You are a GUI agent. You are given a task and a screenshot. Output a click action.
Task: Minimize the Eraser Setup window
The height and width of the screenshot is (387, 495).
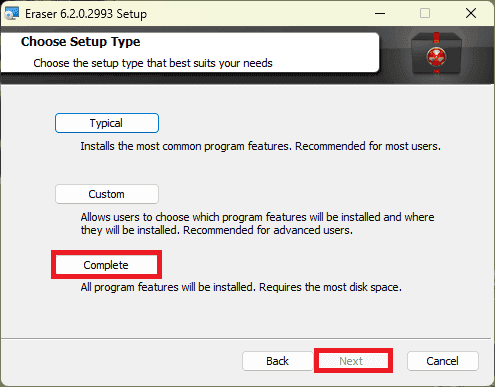pyautogui.click(x=380, y=14)
